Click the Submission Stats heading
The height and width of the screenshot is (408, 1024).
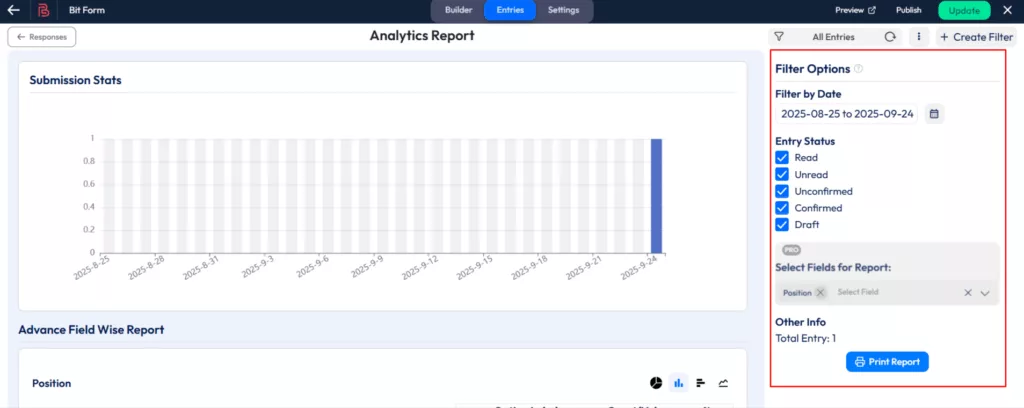(x=76, y=80)
